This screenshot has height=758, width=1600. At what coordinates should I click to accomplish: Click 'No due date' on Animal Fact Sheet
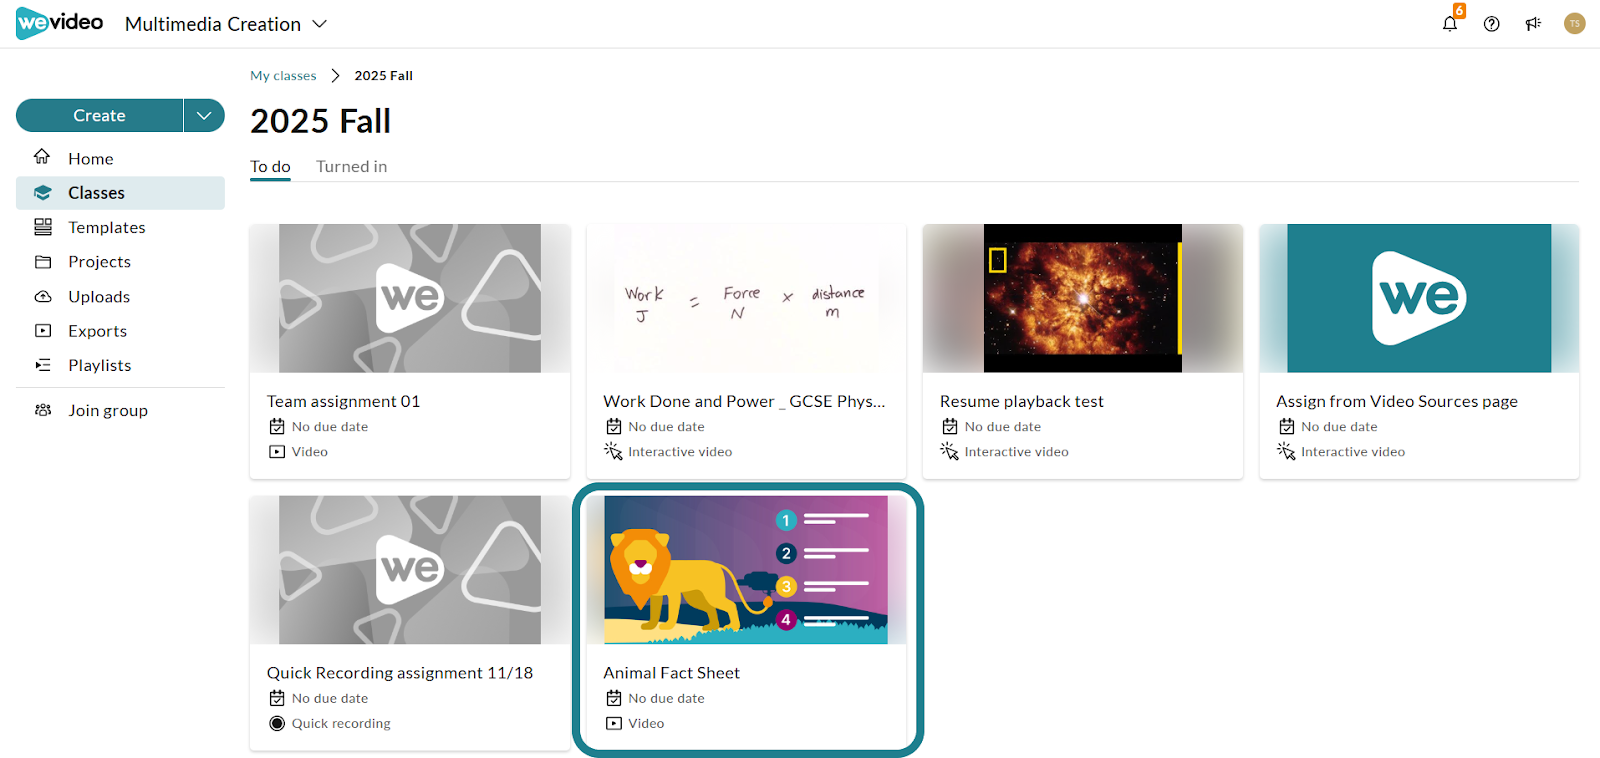pyautogui.click(x=667, y=699)
